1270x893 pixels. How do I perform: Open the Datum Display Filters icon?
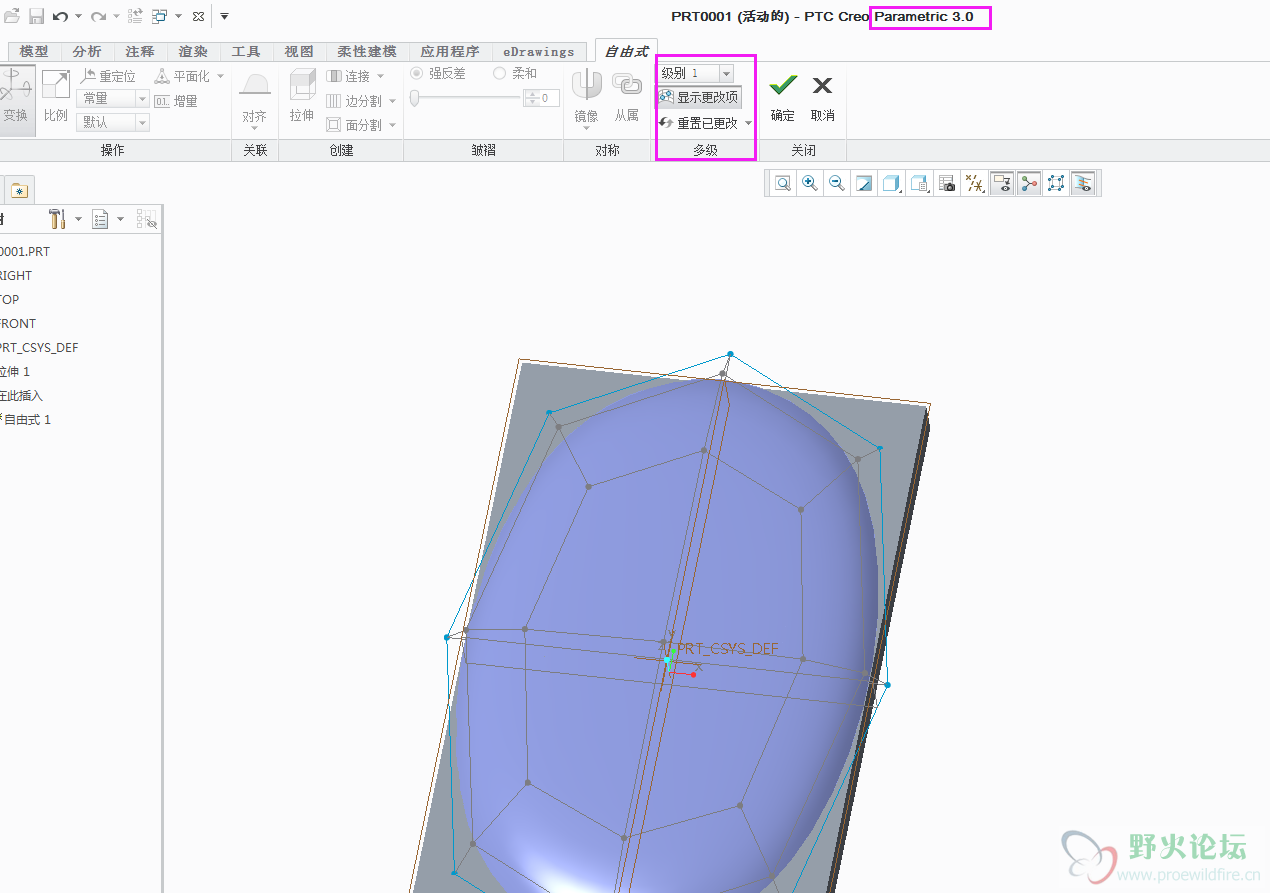[974, 183]
